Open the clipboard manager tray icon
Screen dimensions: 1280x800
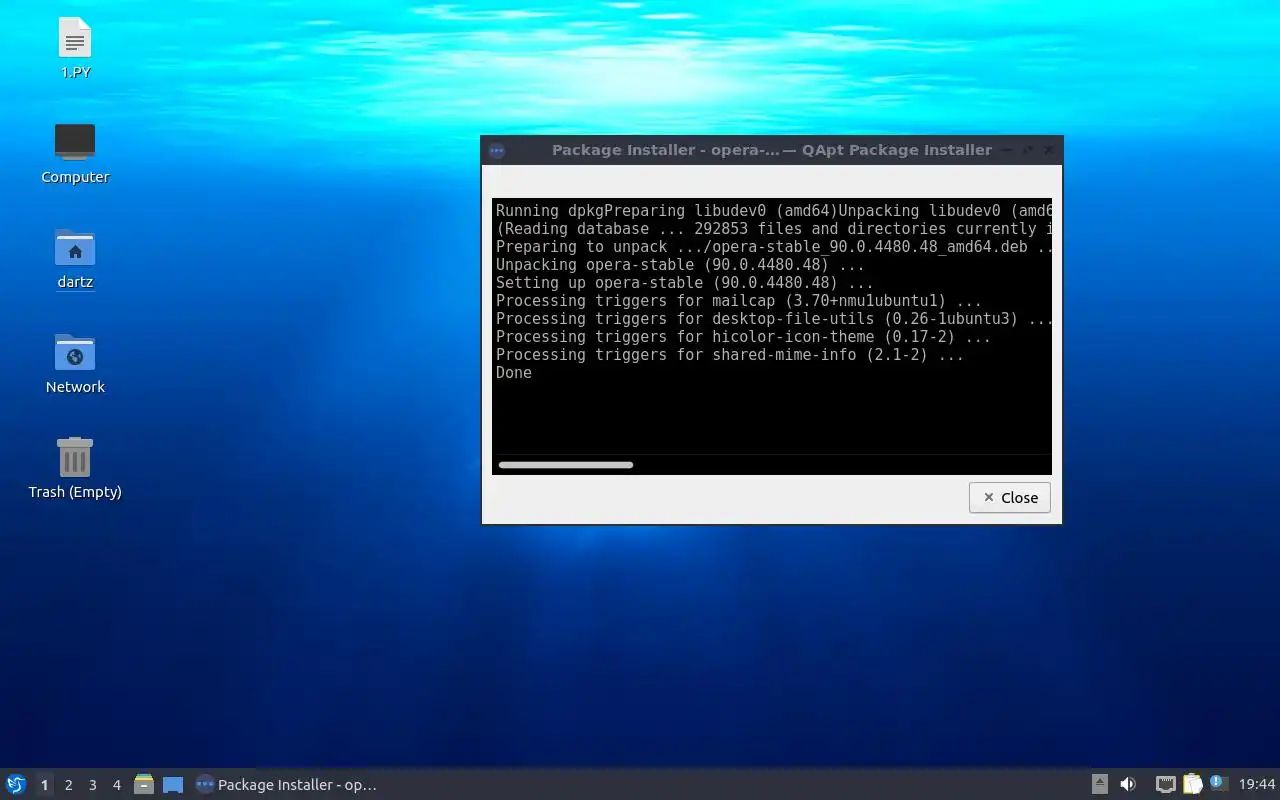[1192, 784]
